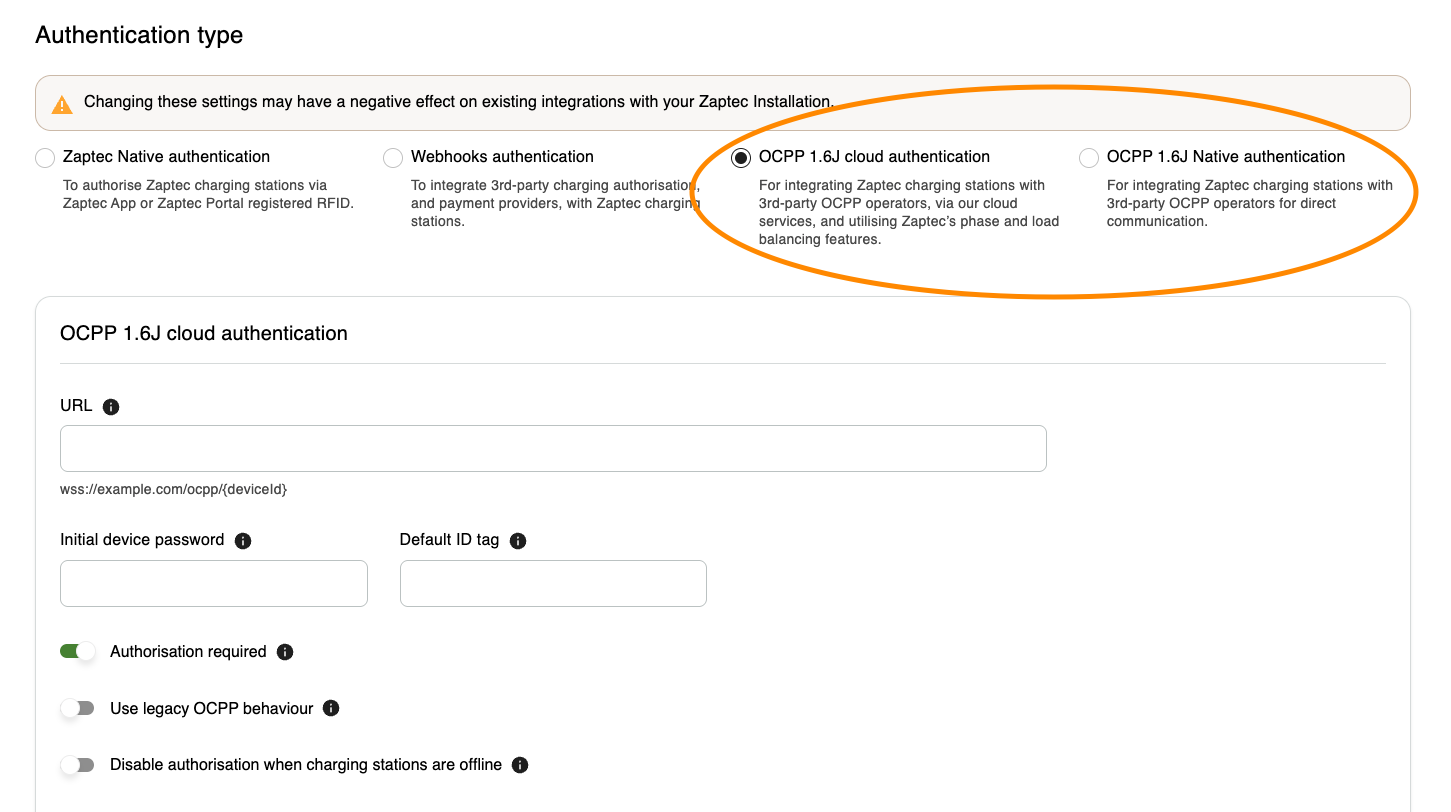Select Webhooks authentication radio button
This screenshot has width=1451, height=812.
pos(393,158)
